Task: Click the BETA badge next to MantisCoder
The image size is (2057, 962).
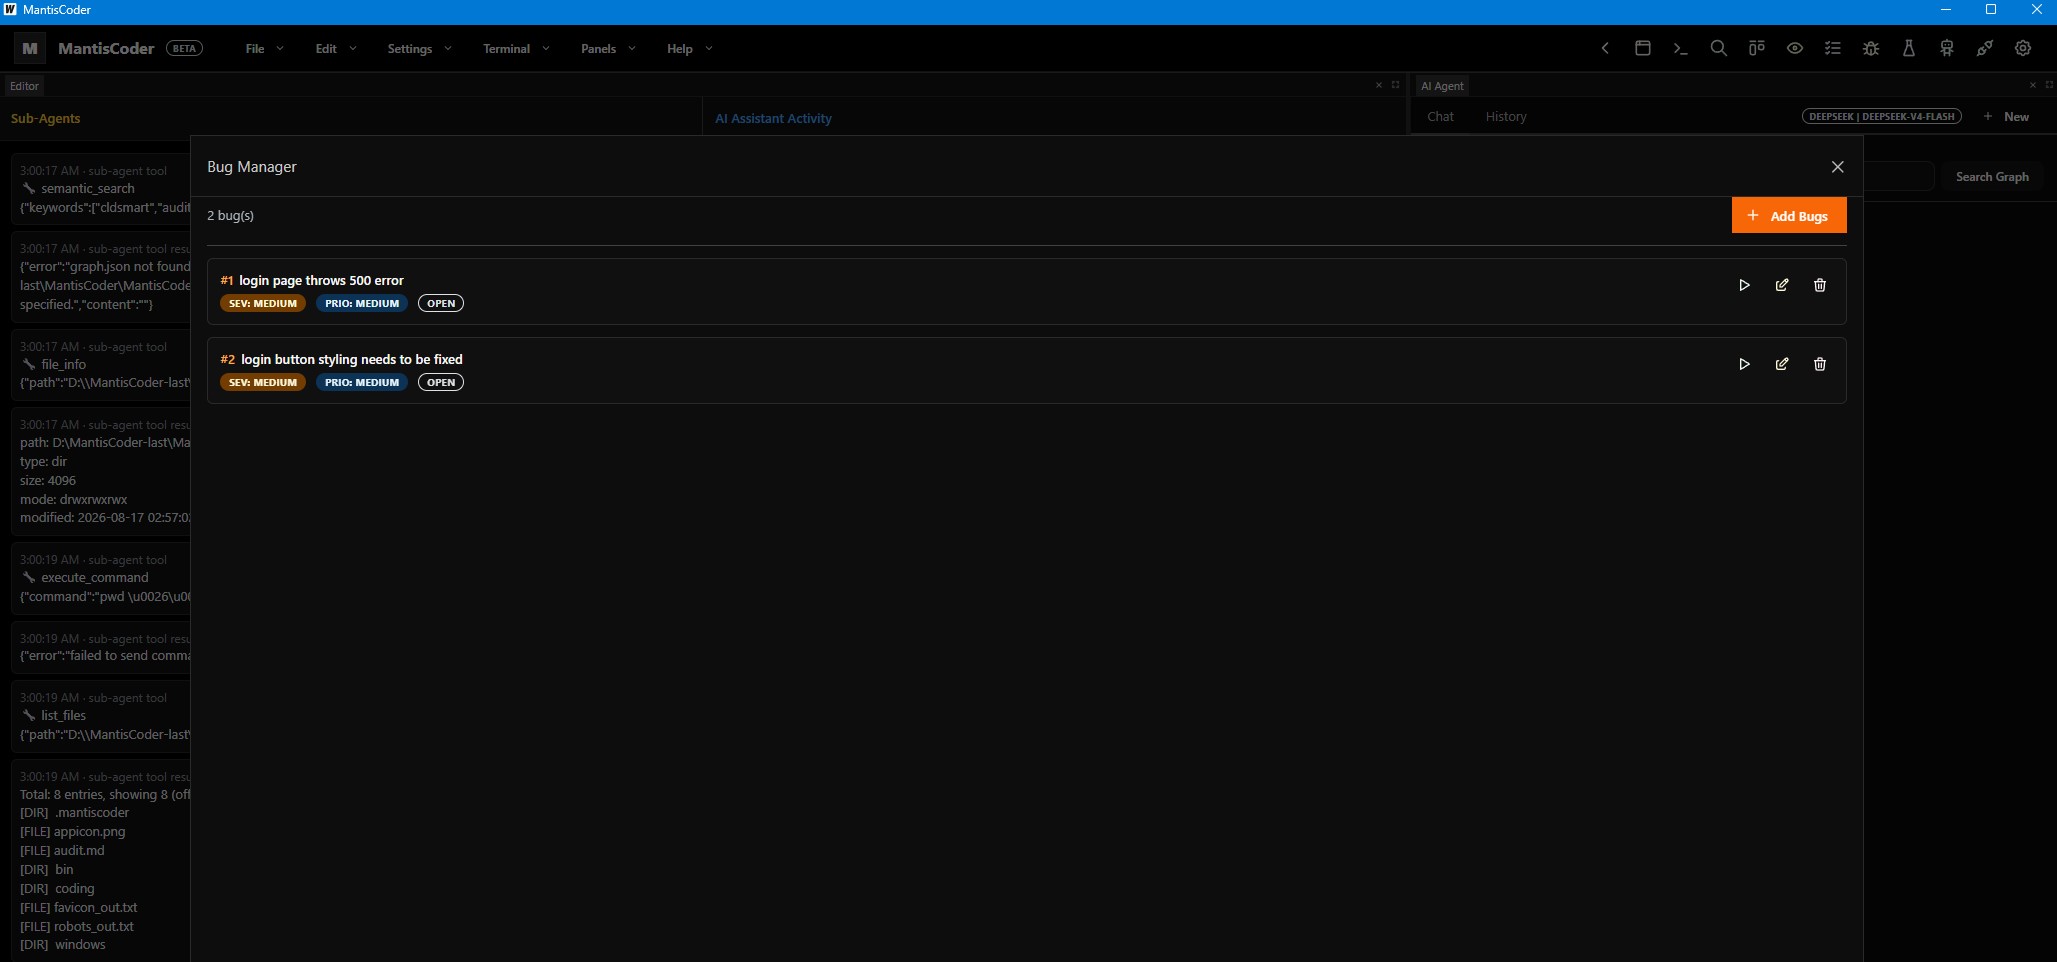Action: click(x=184, y=48)
